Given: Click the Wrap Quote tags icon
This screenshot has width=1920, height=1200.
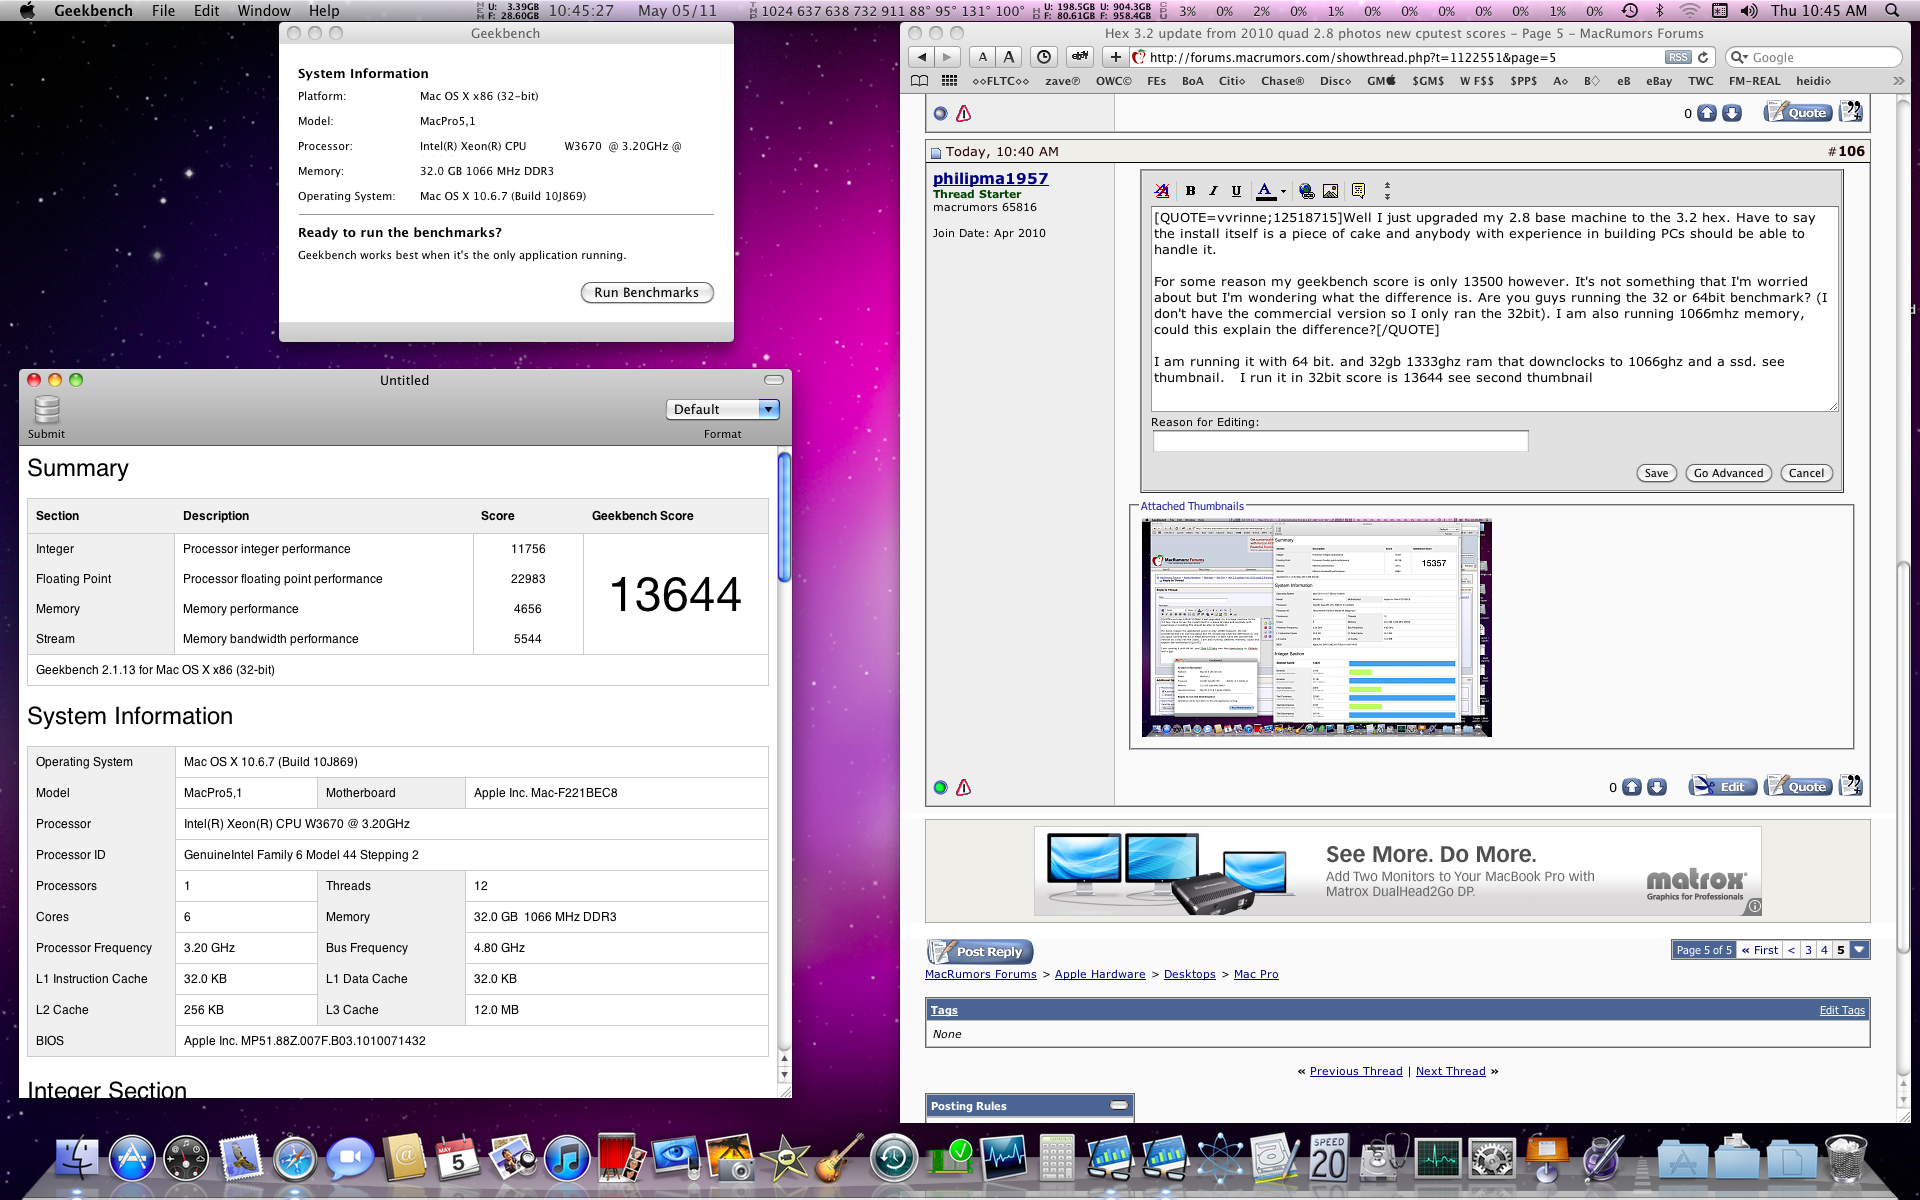Looking at the screenshot, I should [1359, 190].
